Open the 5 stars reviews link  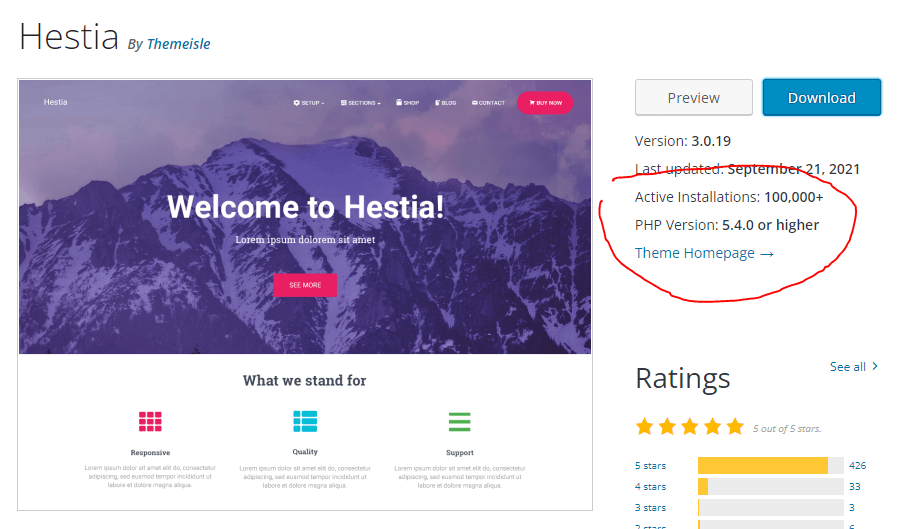tap(650, 466)
